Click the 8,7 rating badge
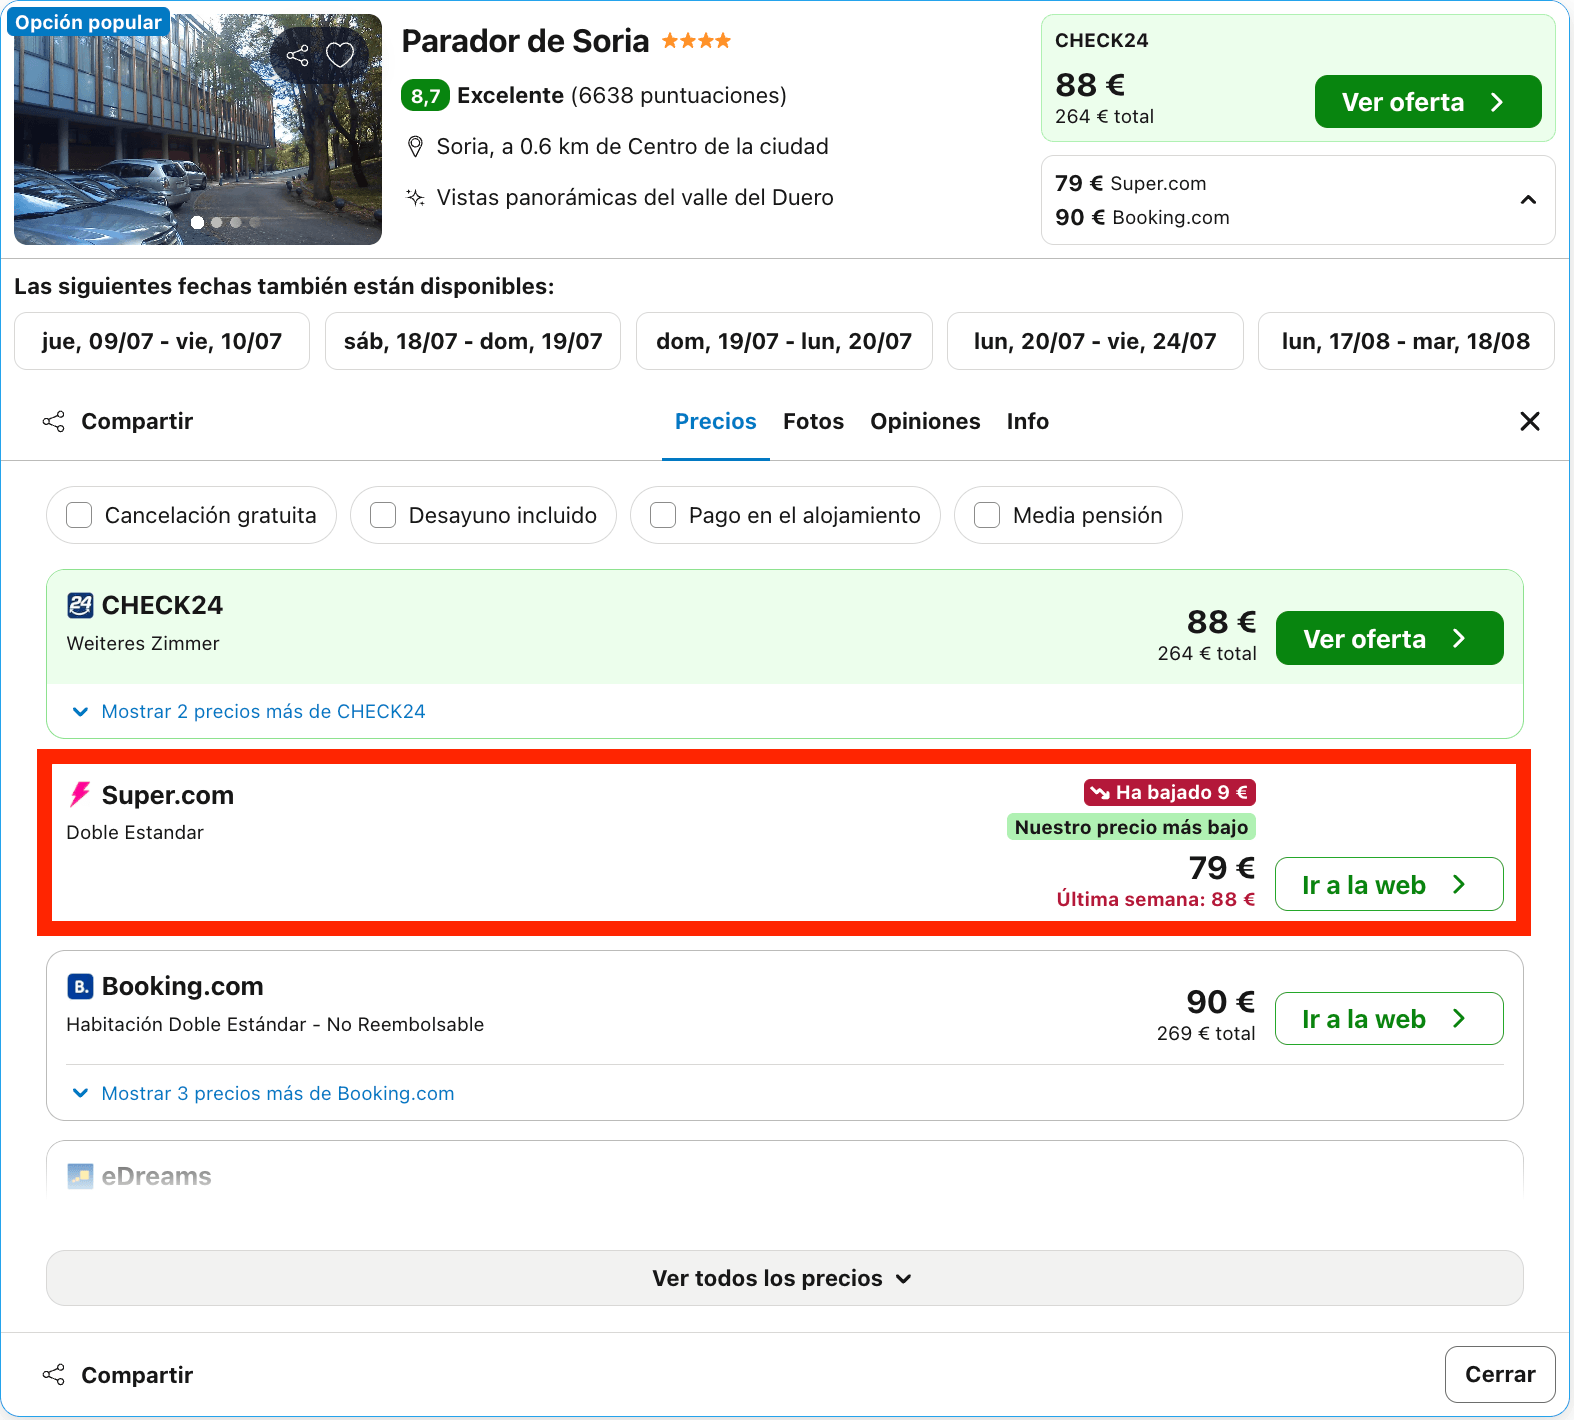This screenshot has height=1420, width=1574. click(425, 96)
